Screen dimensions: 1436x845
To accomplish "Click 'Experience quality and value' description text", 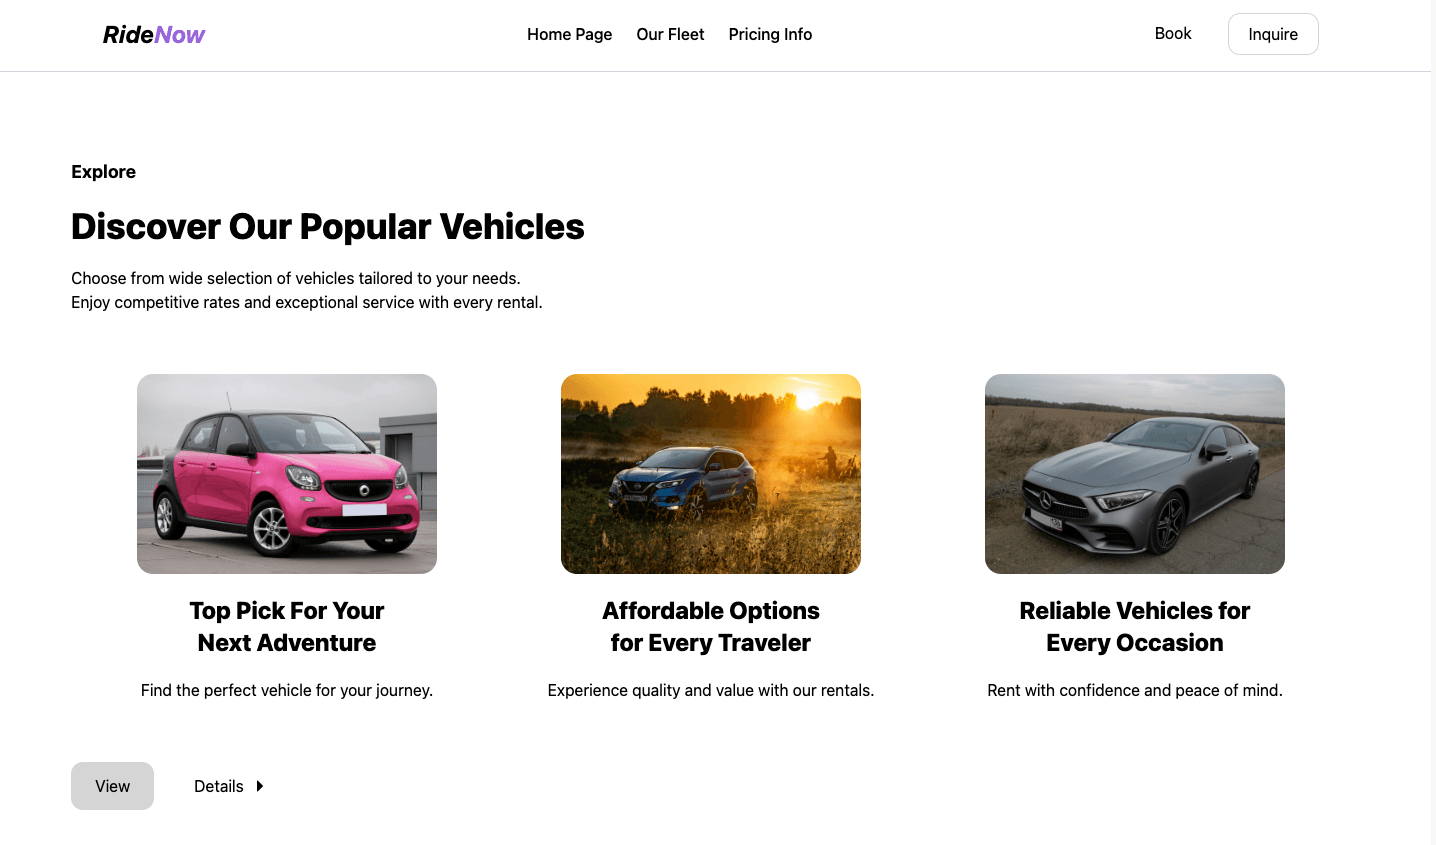I will click(711, 690).
